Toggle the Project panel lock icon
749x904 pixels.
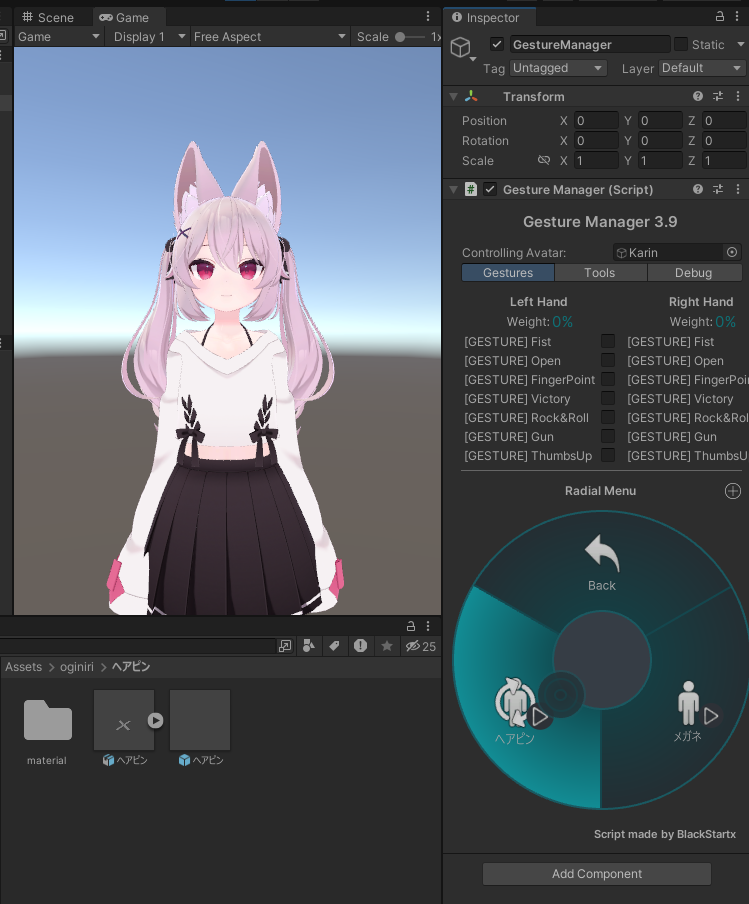(x=411, y=626)
